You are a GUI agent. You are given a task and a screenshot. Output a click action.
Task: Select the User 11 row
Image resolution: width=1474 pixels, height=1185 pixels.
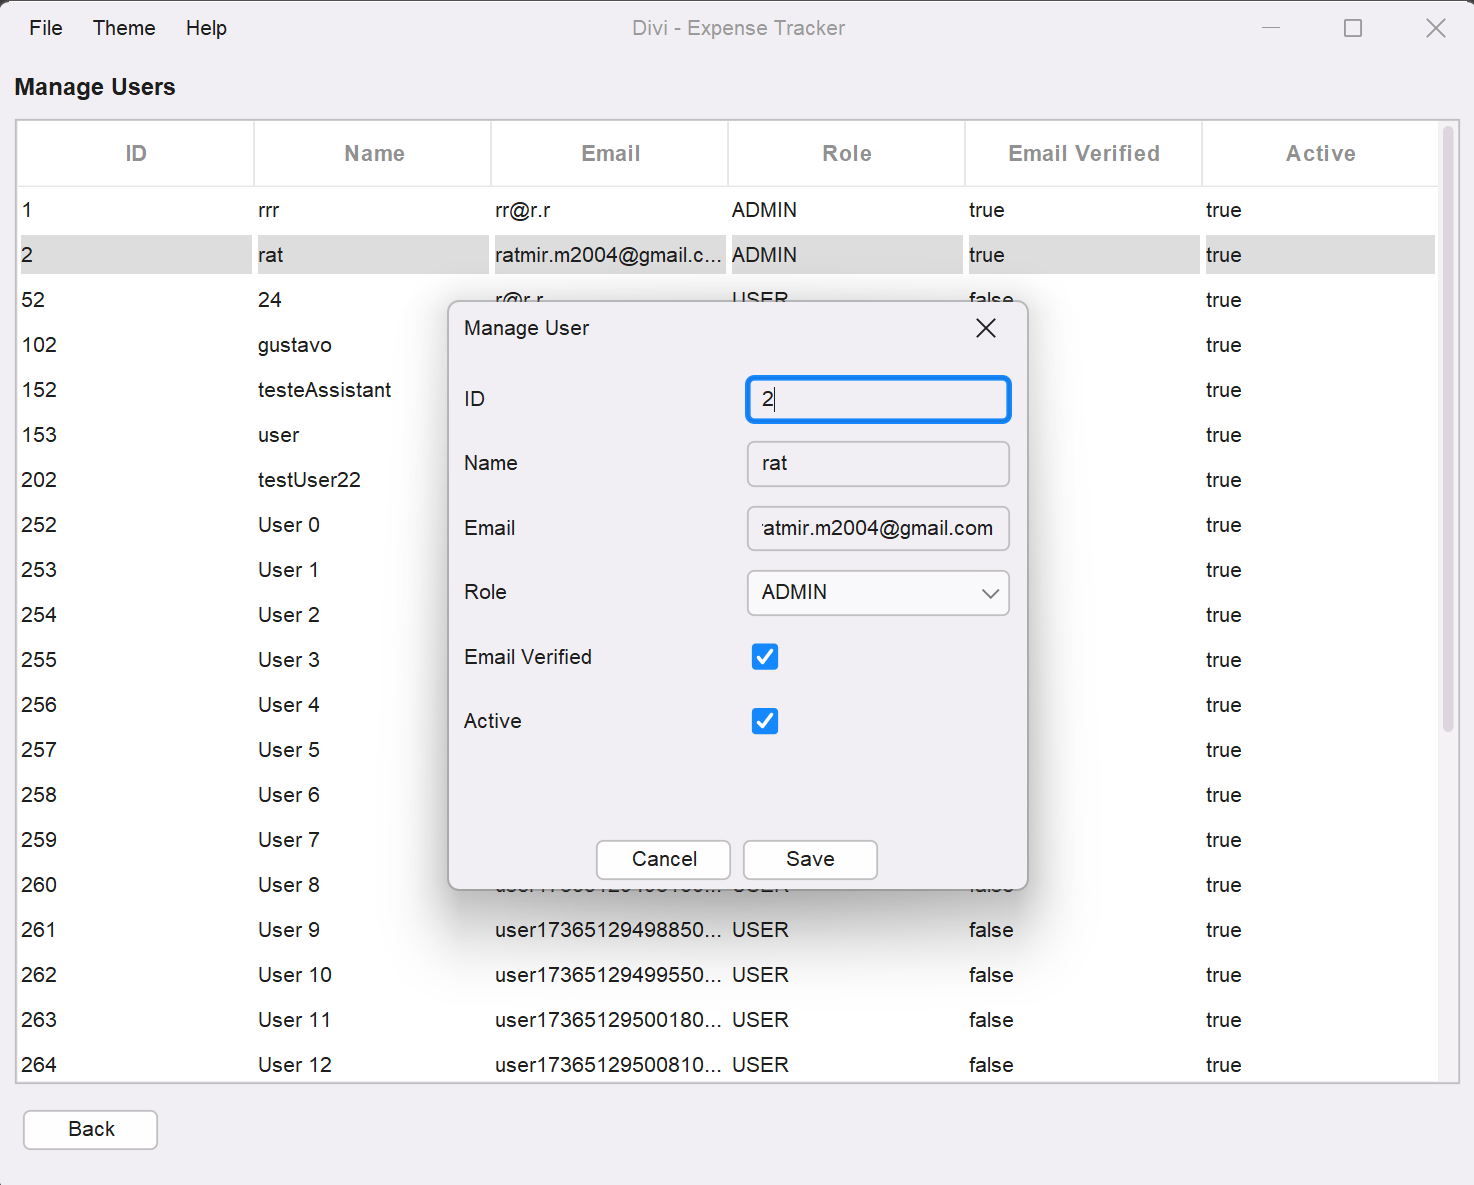(x=728, y=1020)
